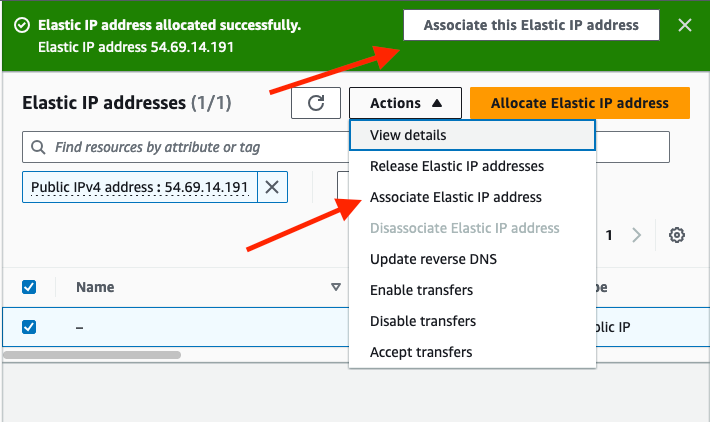Remove the Public IPv4 address filter chip
Screen dimensions: 710x422
272,187
